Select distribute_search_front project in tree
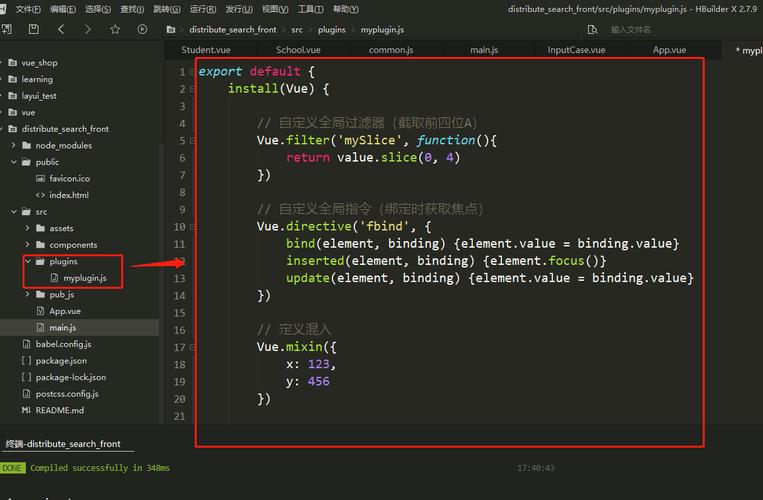The width and height of the screenshot is (763, 500). pos(65,129)
